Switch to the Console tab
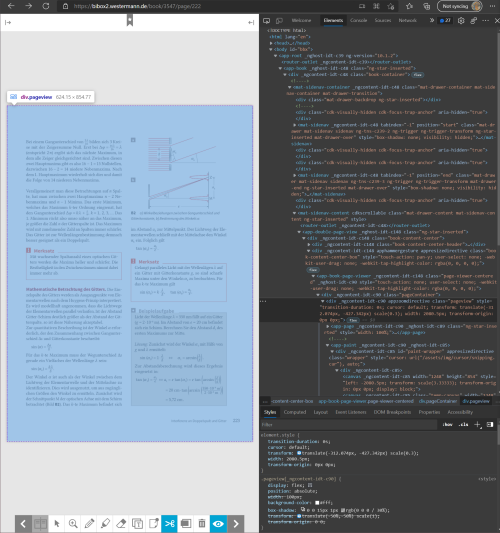 (358, 20)
